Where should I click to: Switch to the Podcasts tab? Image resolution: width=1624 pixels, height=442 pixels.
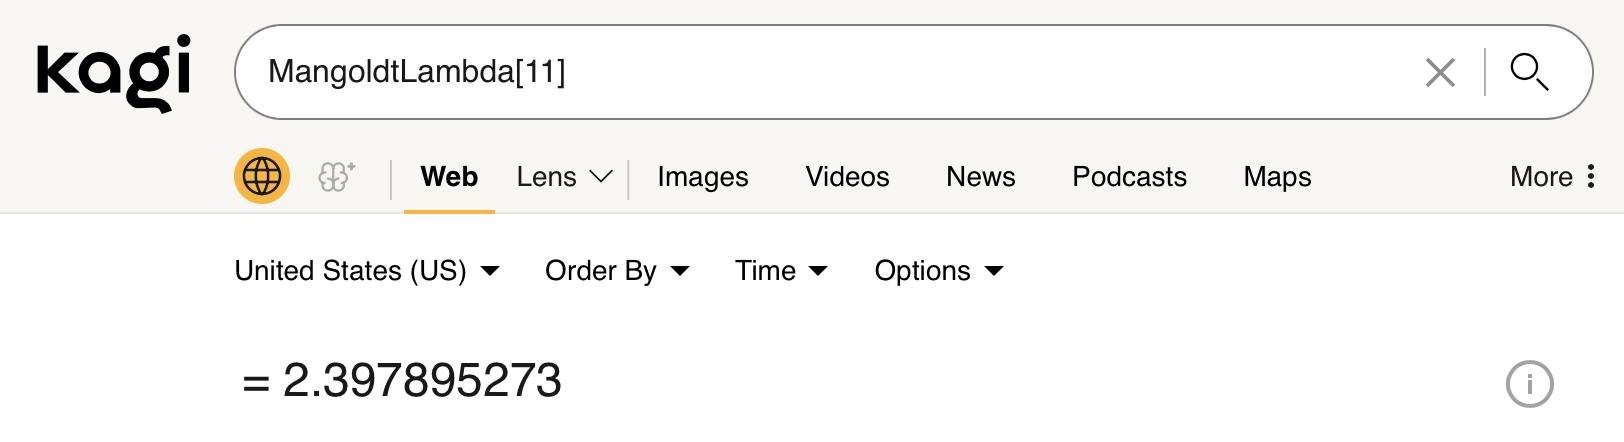tap(1129, 177)
